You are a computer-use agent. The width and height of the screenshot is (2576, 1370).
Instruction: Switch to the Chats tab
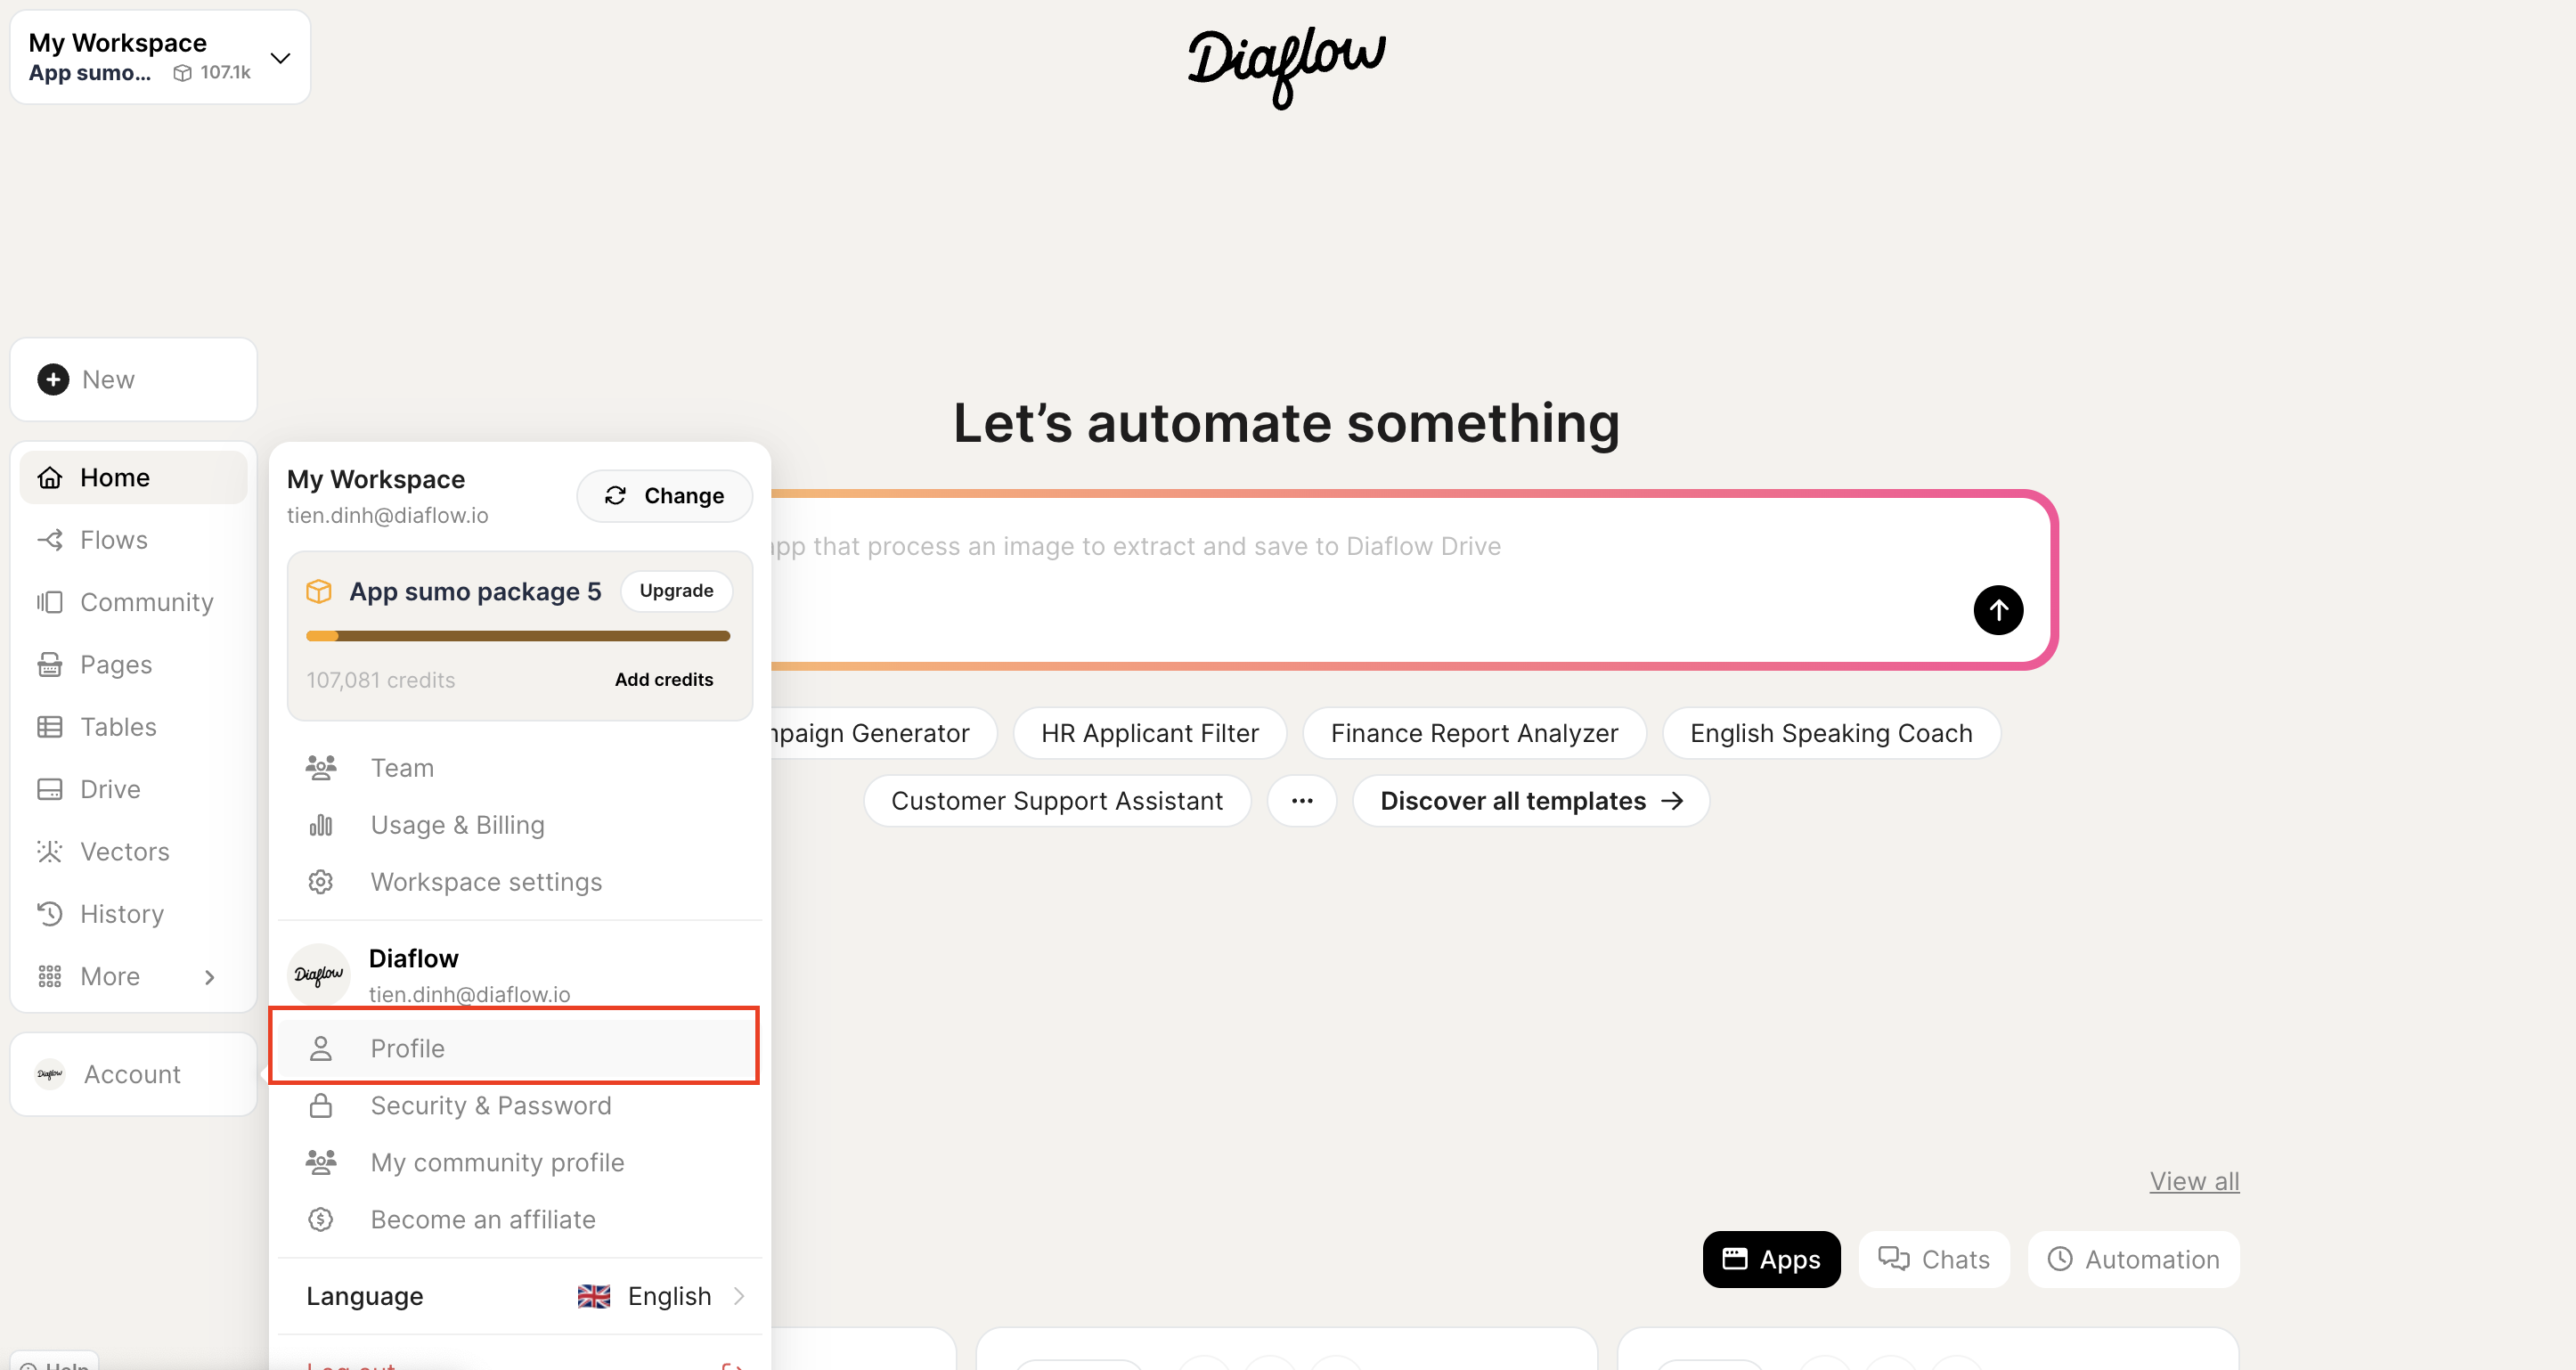(x=1934, y=1259)
